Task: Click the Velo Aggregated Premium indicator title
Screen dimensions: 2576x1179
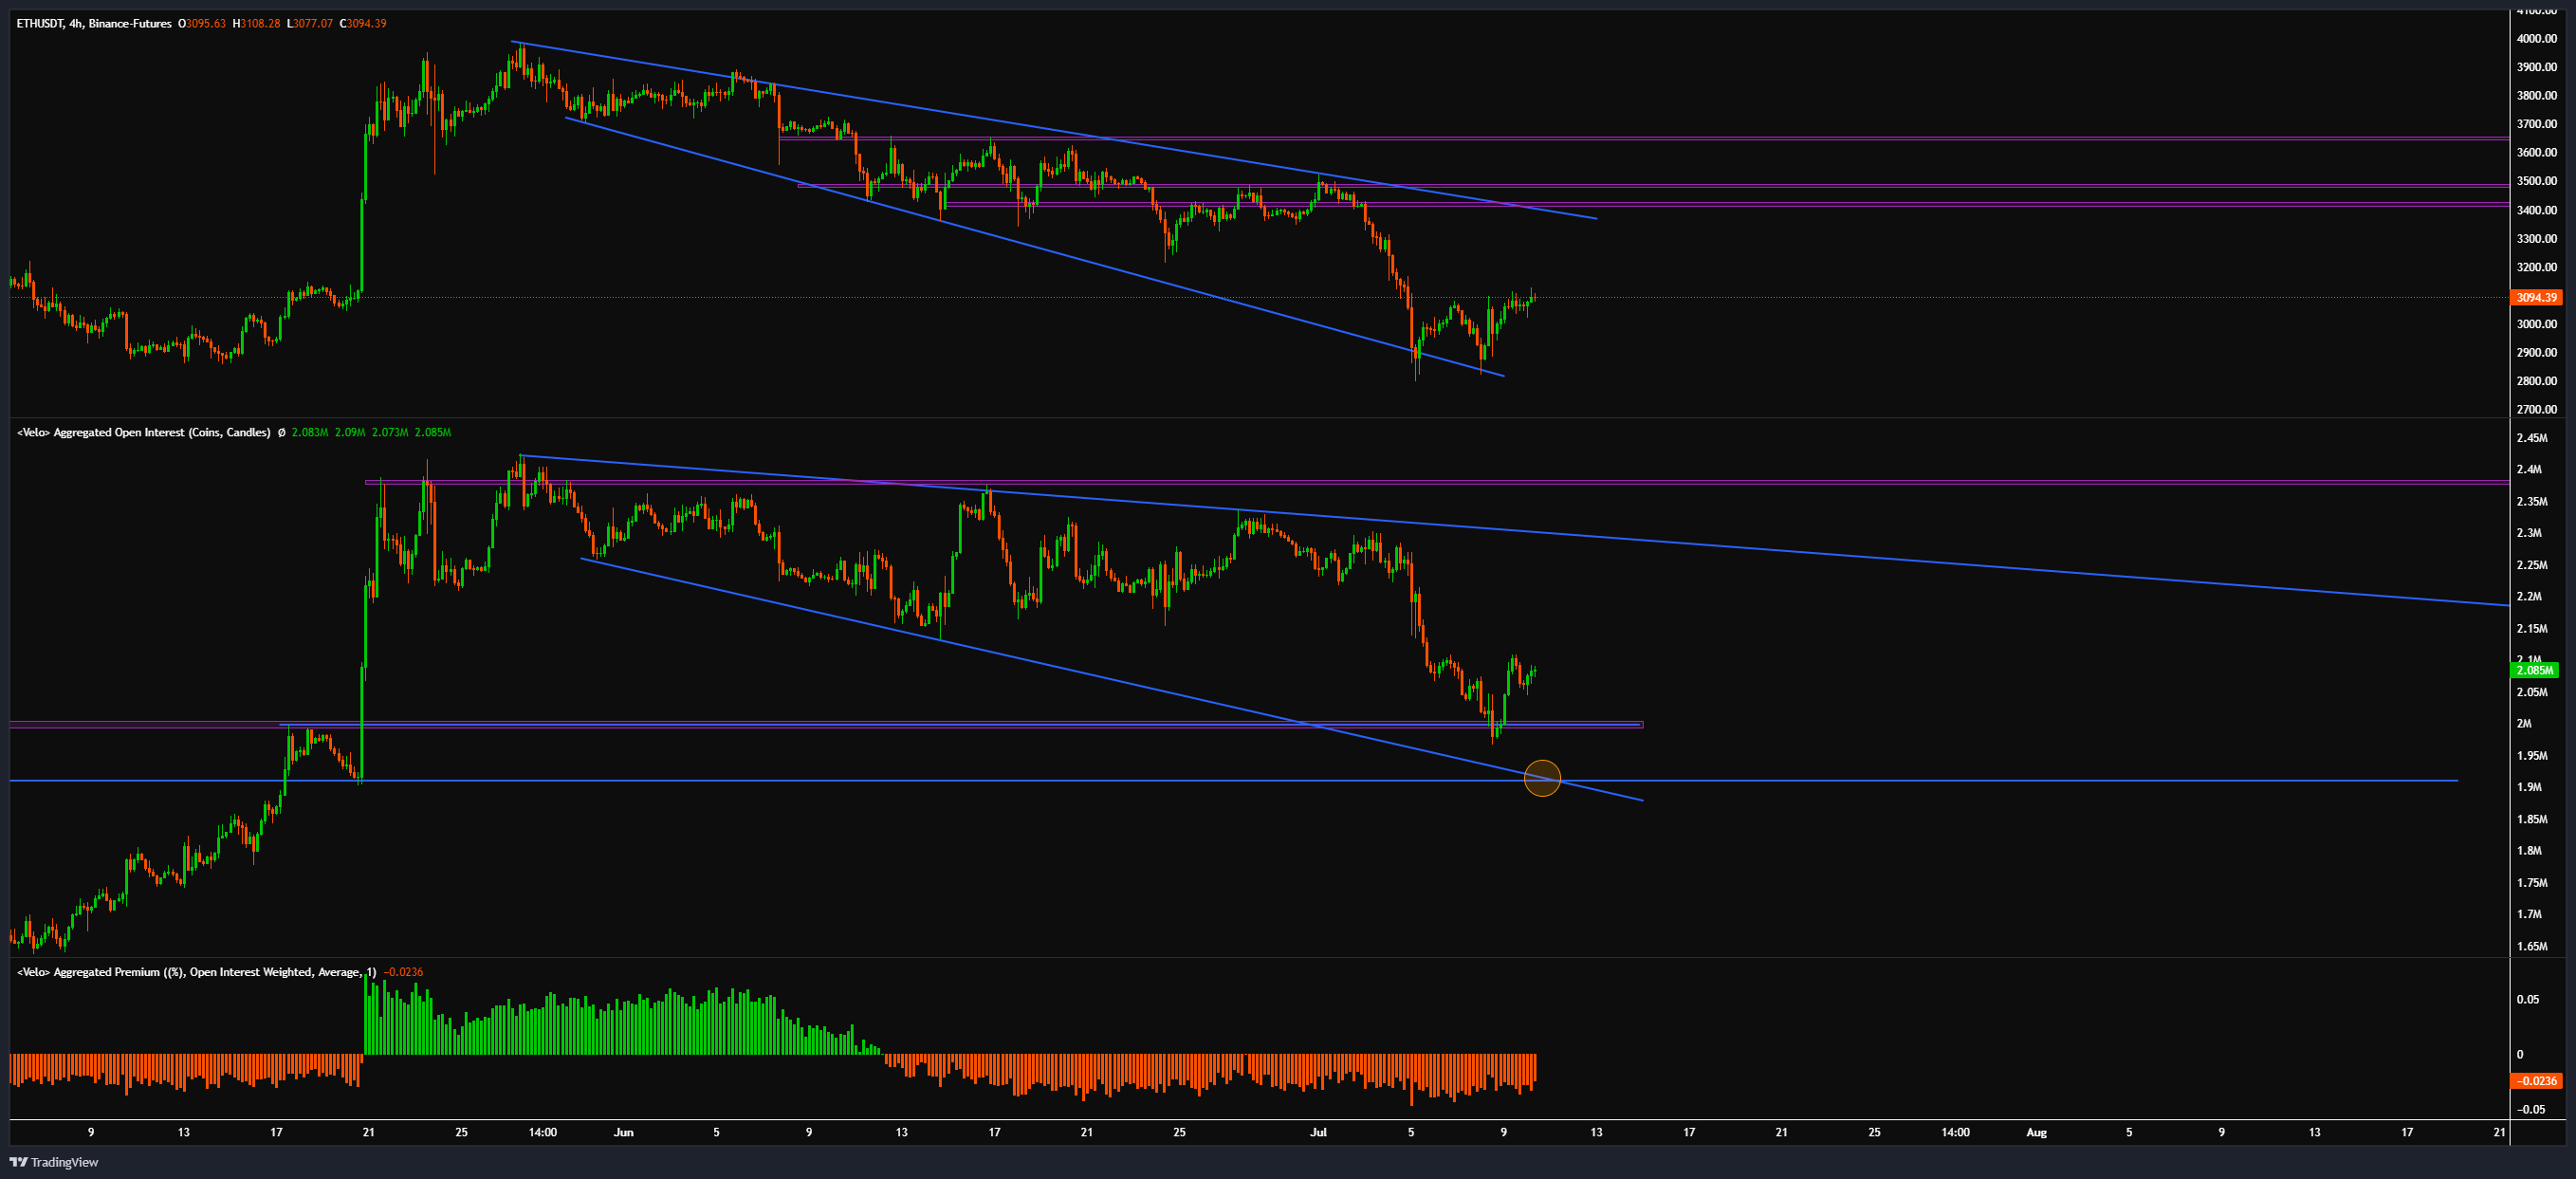Action: pos(196,971)
